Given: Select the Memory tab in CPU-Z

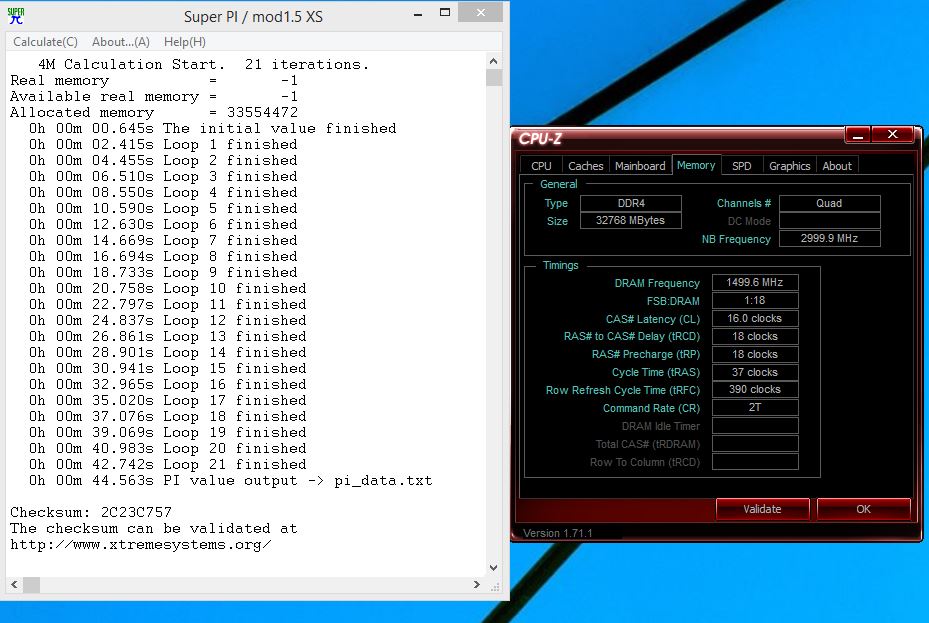Looking at the screenshot, I should tap(696, 165).
